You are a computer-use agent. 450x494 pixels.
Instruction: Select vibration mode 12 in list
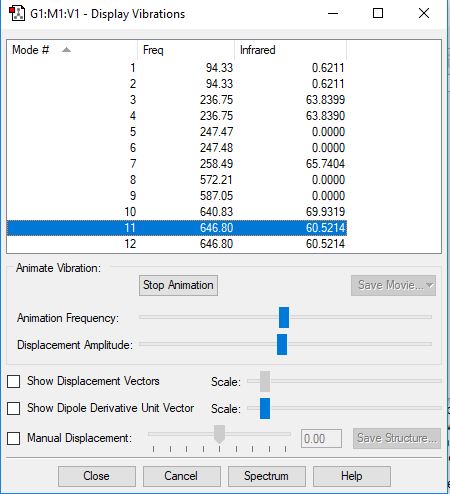[x=177, y=244]
